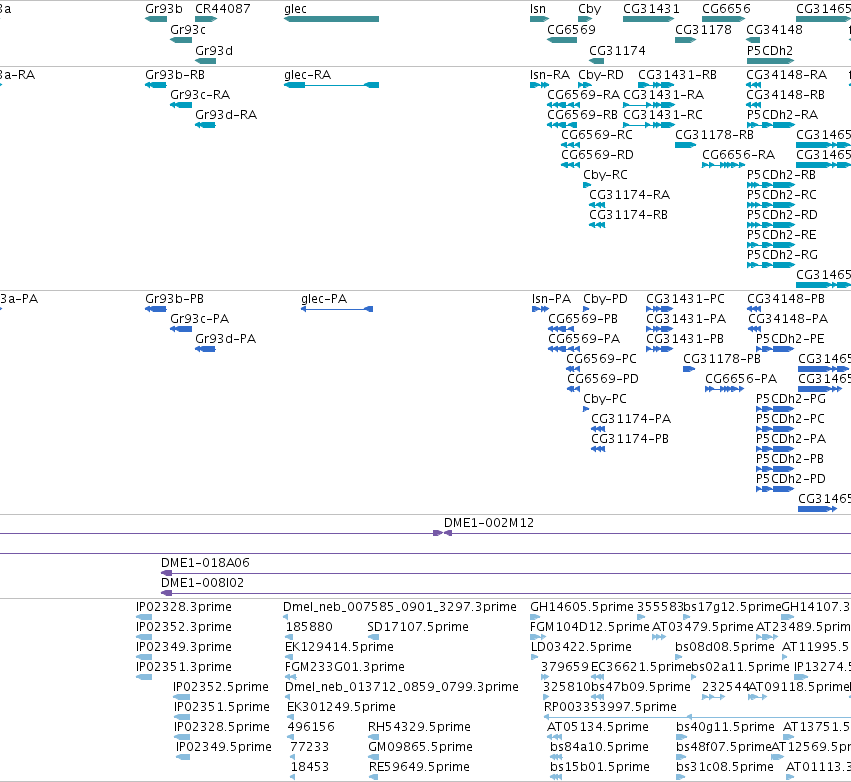Select the CG31431-RC transcript label
This screenshot has width=851, height=782.
(x=663, y=115)
